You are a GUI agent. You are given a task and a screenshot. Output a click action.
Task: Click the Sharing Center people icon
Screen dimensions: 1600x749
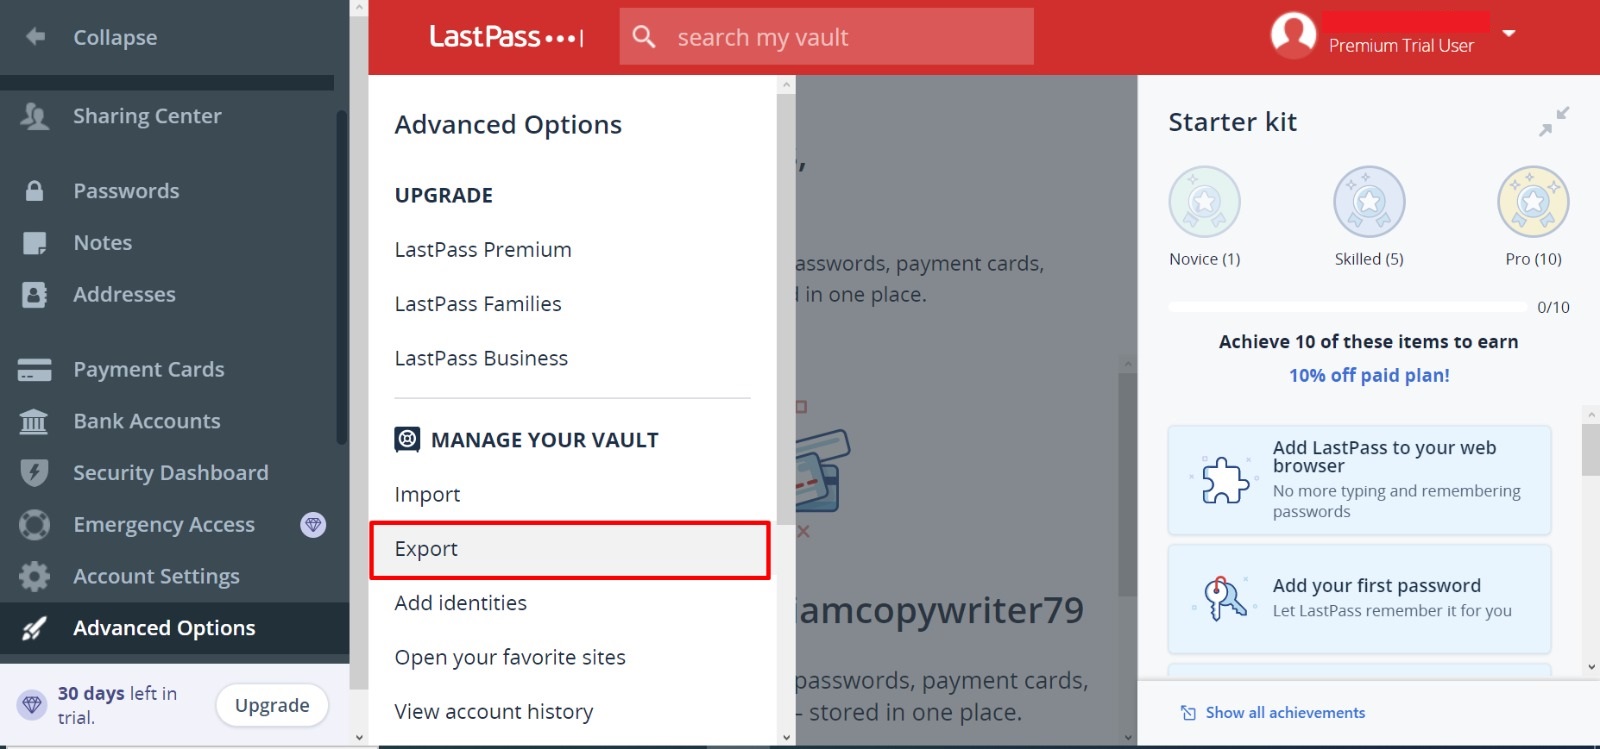(34, 117)
